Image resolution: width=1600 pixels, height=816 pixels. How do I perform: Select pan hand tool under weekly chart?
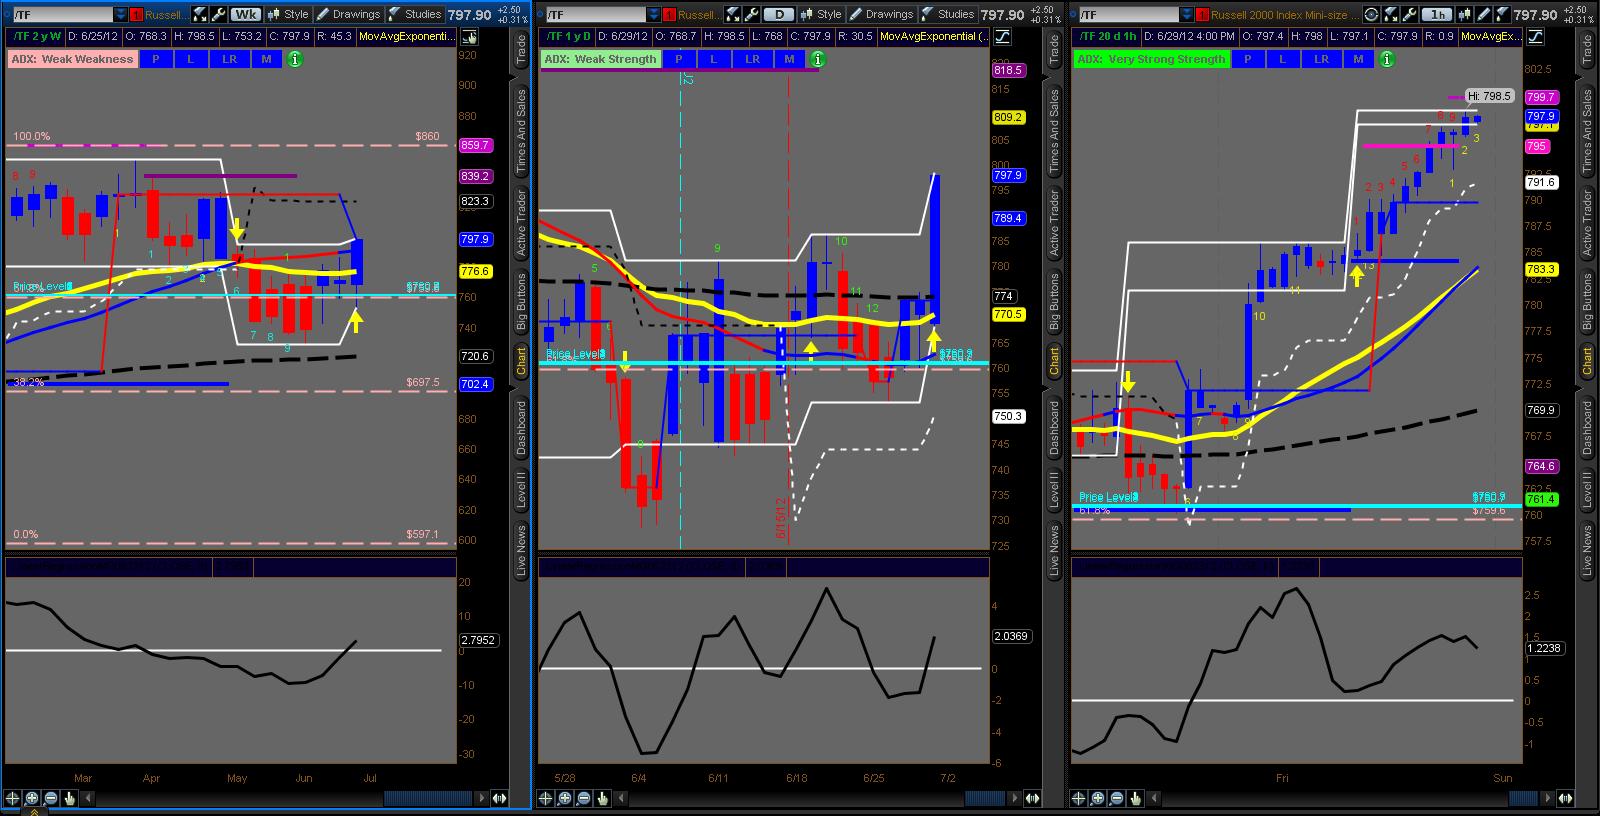(69, 798)
